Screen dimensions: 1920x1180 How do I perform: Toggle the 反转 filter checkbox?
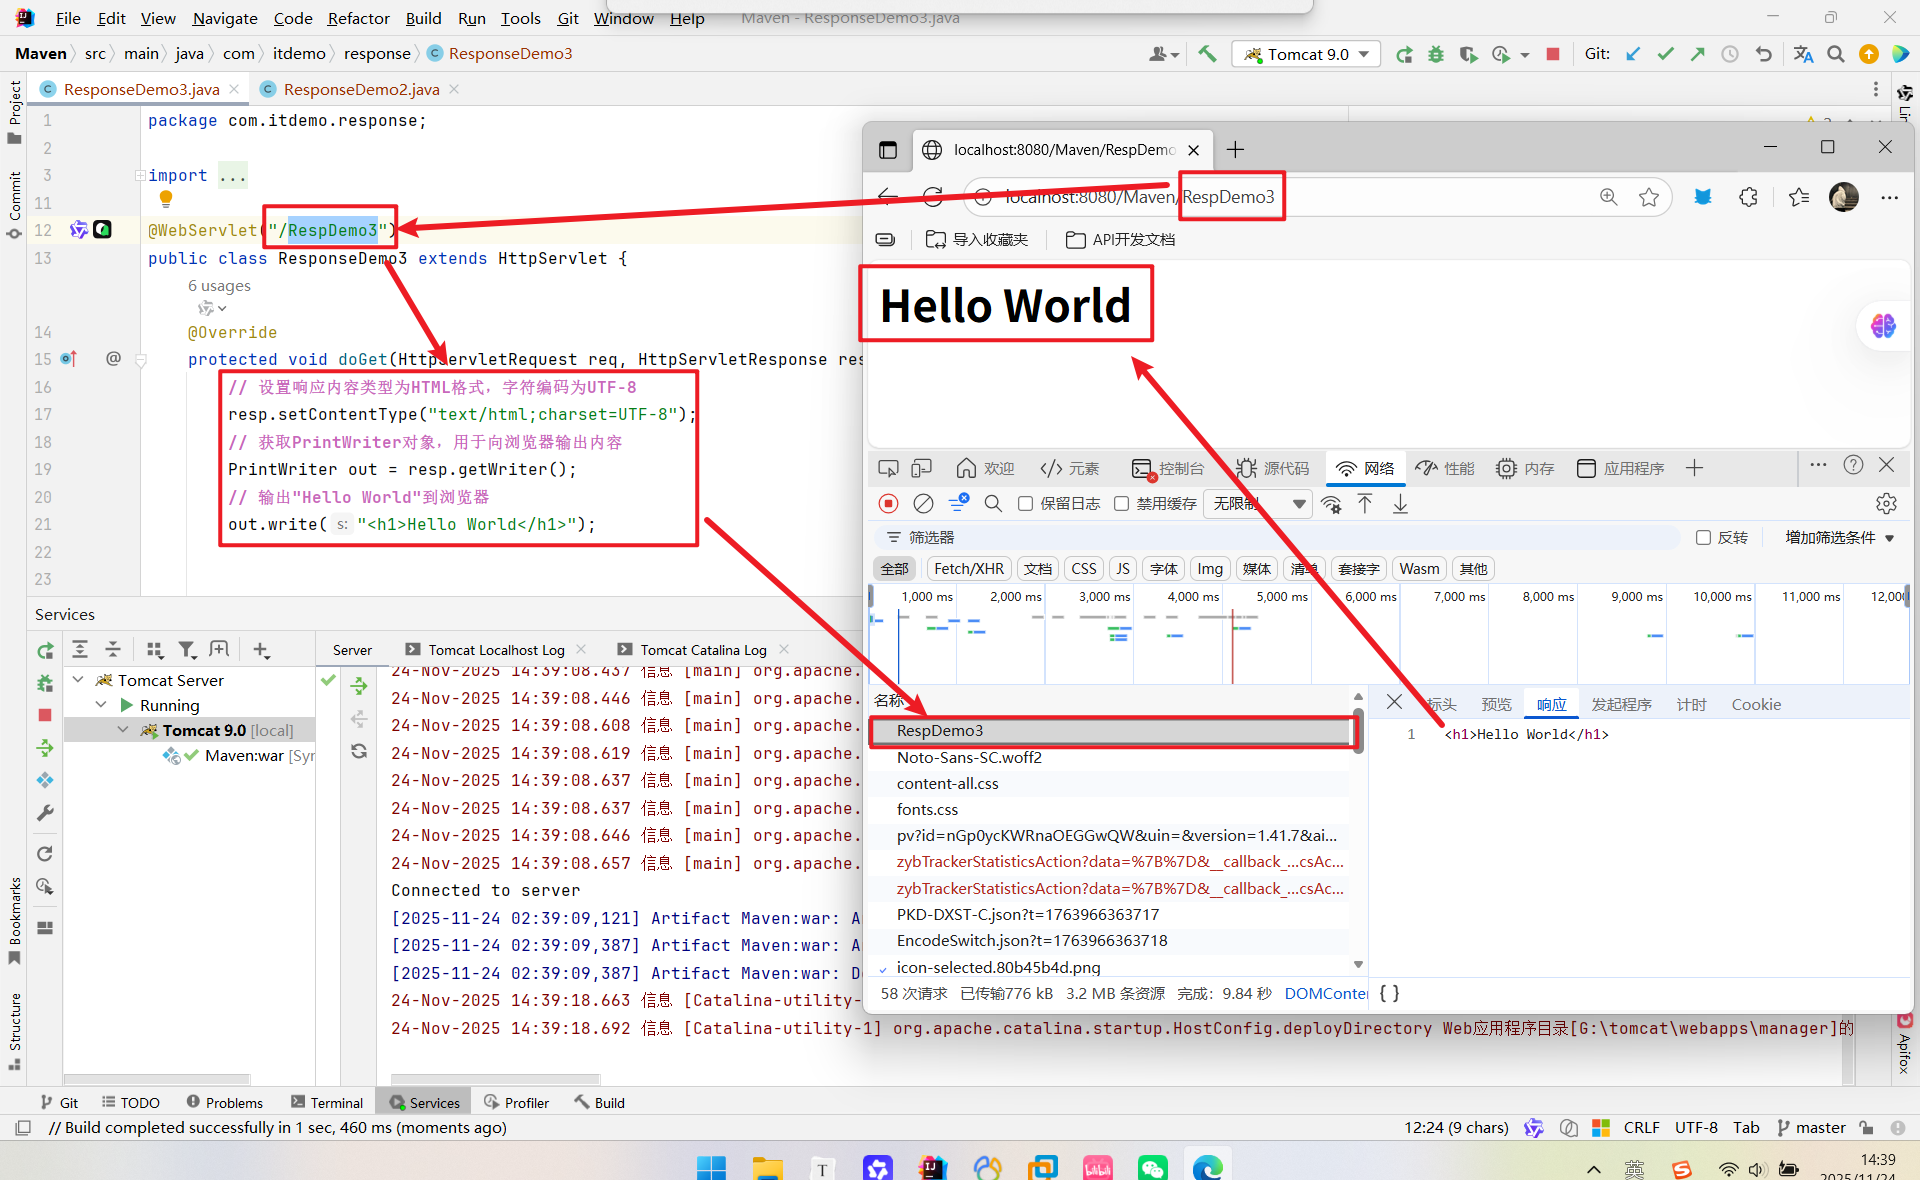1703,538
